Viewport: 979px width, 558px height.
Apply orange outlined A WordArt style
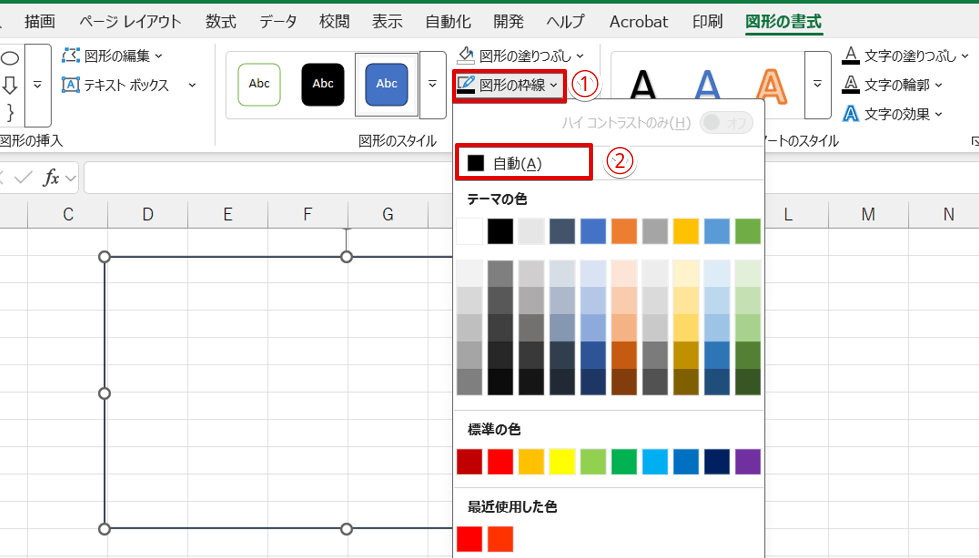click(772, 86)
